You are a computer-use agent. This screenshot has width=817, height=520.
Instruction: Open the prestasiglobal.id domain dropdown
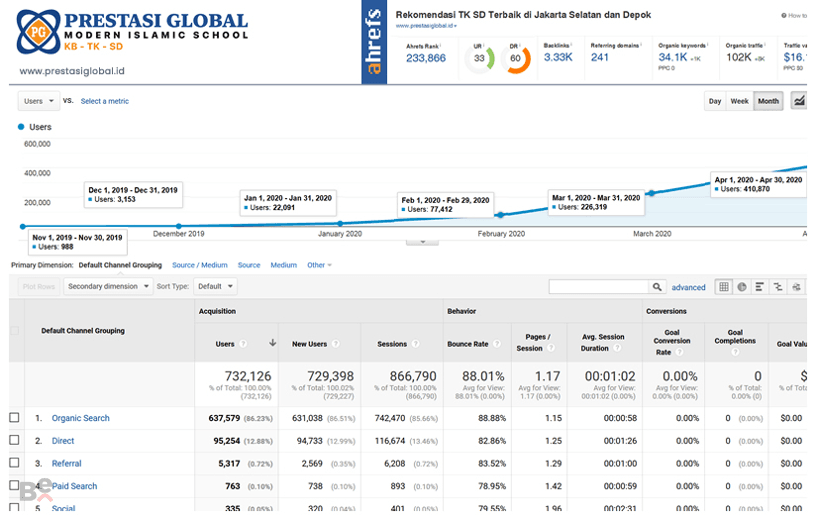(426, 26)
